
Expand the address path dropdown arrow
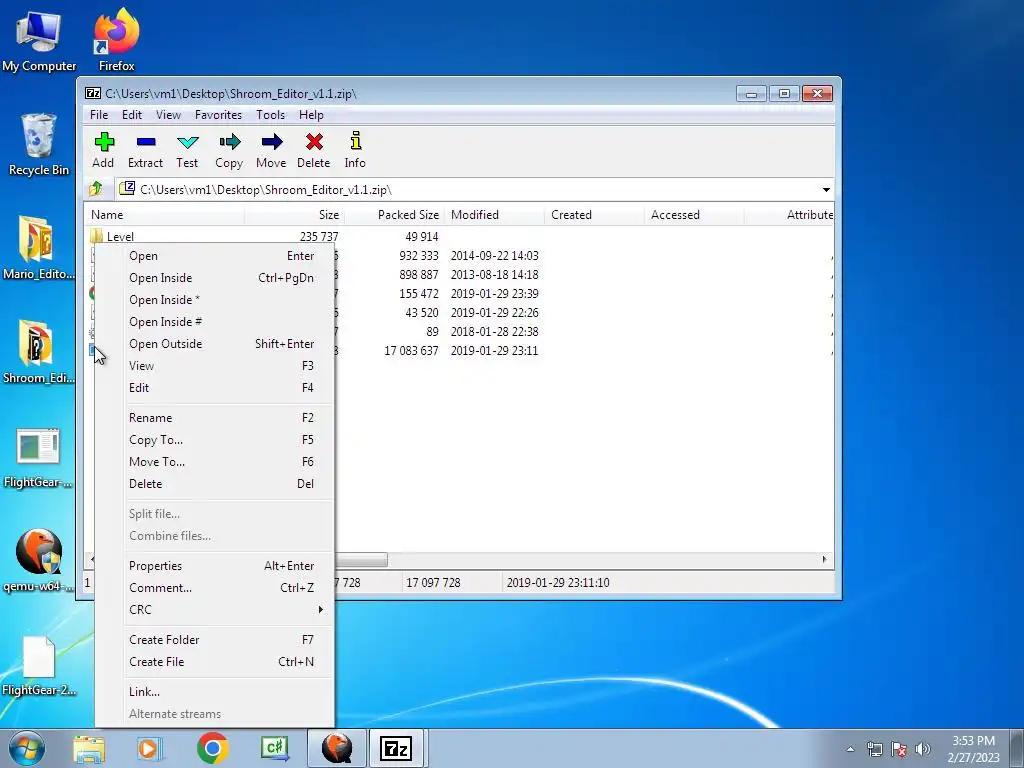point(826,189)
